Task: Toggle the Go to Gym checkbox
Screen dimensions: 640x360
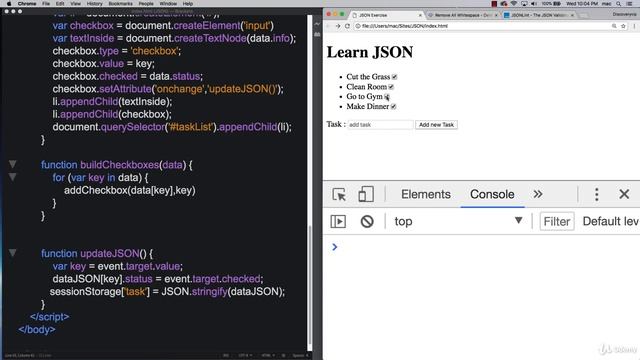Action: (x=387, y=97)
